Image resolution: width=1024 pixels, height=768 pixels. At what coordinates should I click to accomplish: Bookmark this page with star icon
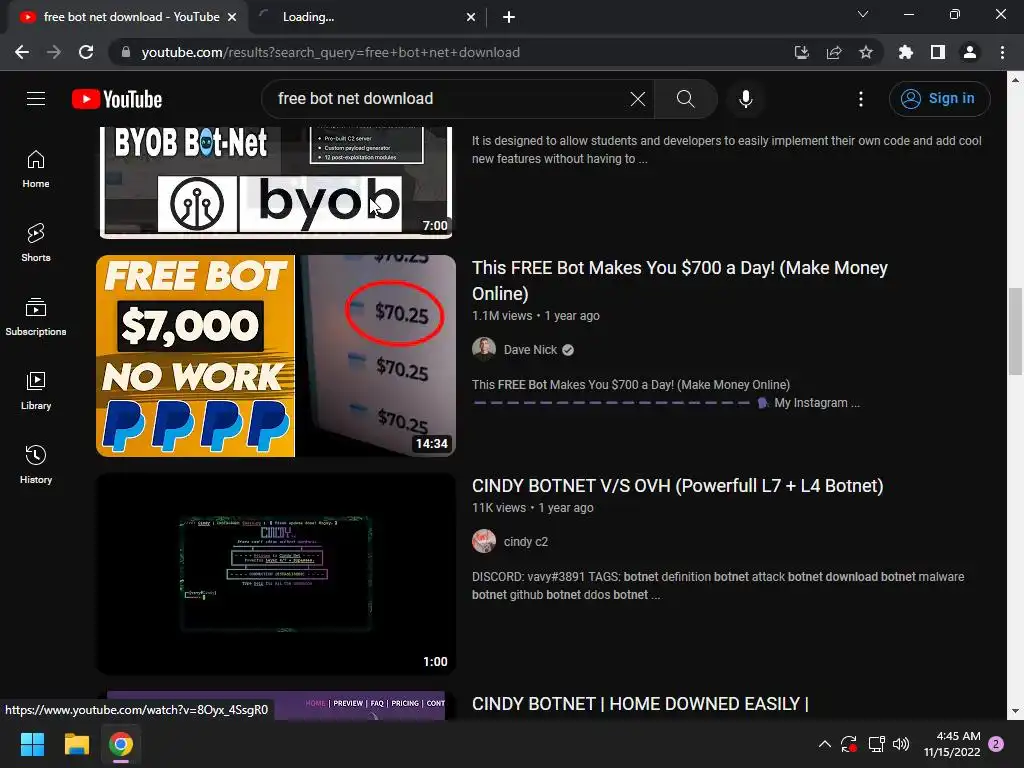[866, 52]
